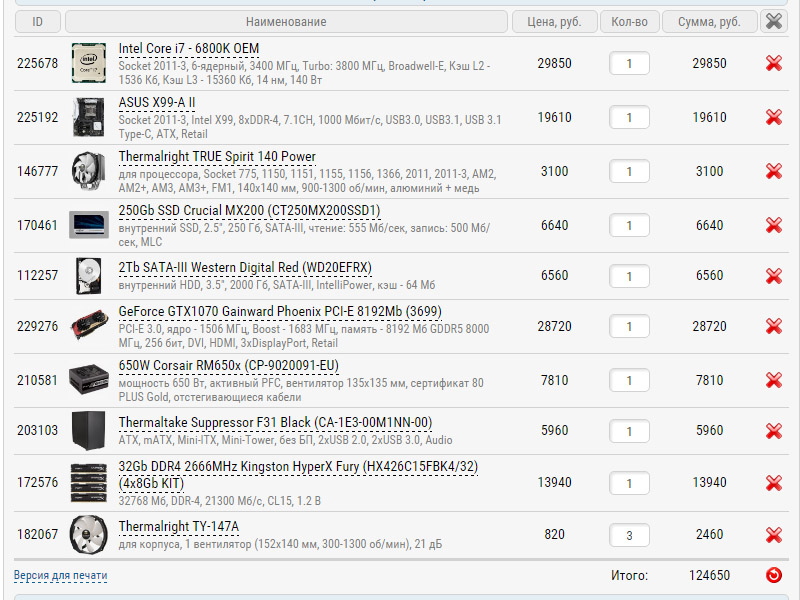Screen dimensions: 800x600
Task: Open Thermalright TRUE Spirit 140 Power link
Action: pos(217,157)
